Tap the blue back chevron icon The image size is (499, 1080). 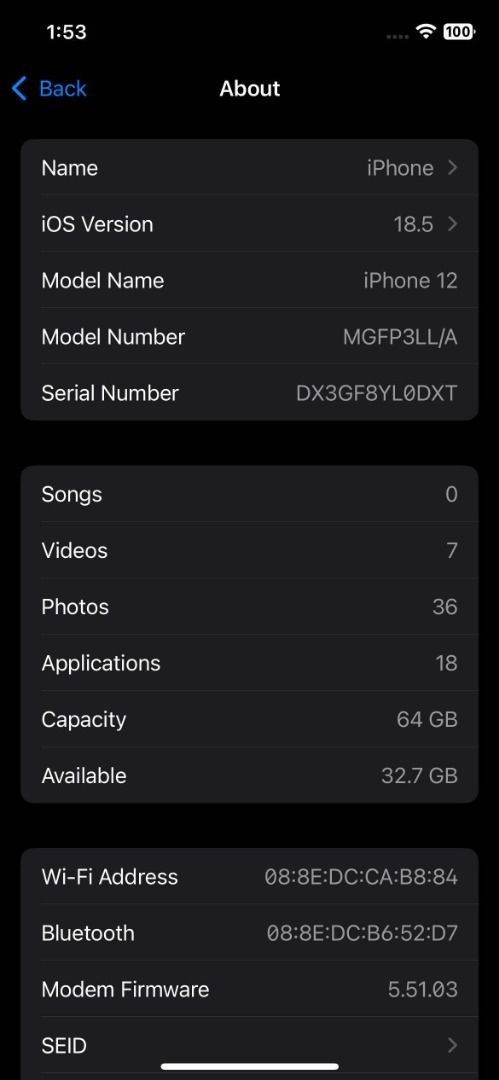(19, 89)
